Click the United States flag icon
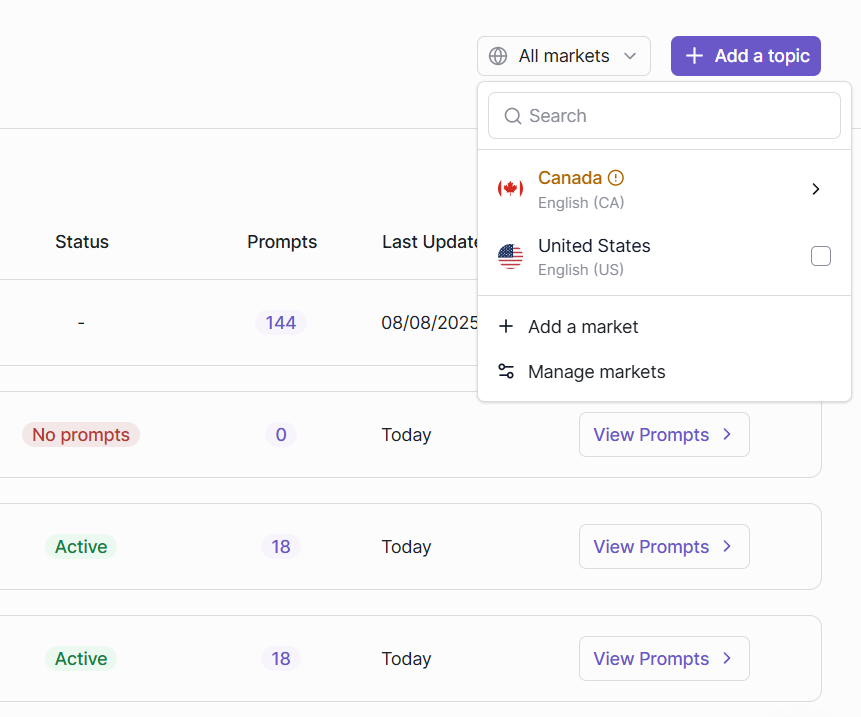The width and height of the screenshot is (861, 717). click(x=510, y=256)
